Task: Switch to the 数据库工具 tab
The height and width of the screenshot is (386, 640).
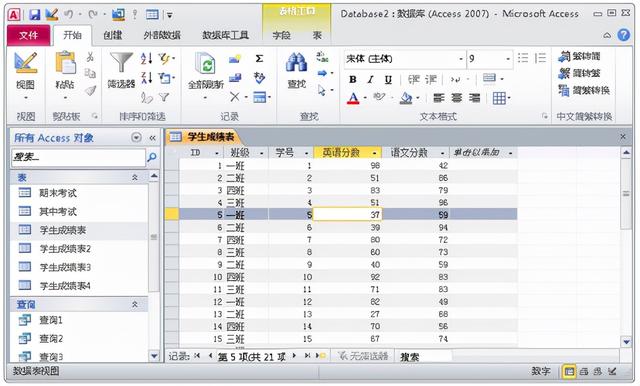Action: 225,35
